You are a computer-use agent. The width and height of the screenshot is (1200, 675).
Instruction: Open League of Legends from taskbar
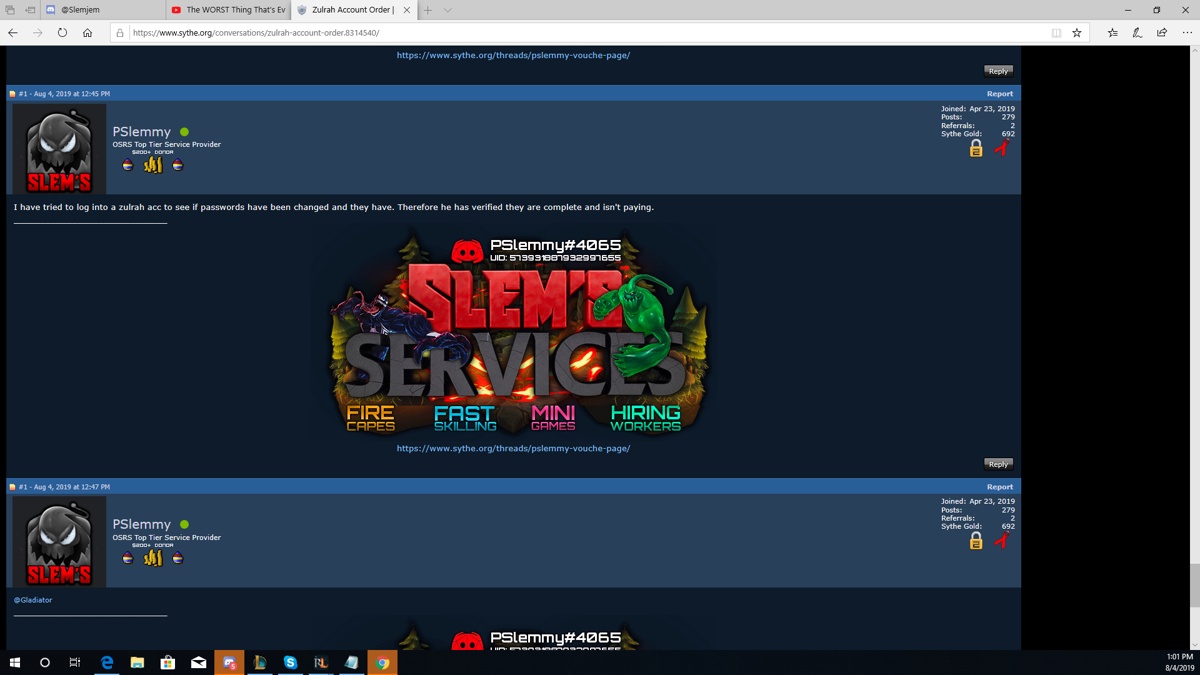260,662
